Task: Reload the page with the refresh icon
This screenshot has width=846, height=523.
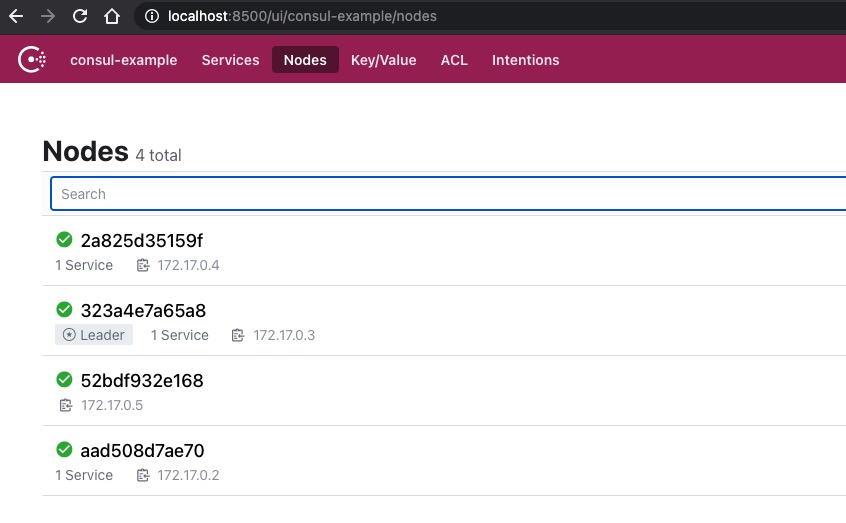Action: pos(80,16)
